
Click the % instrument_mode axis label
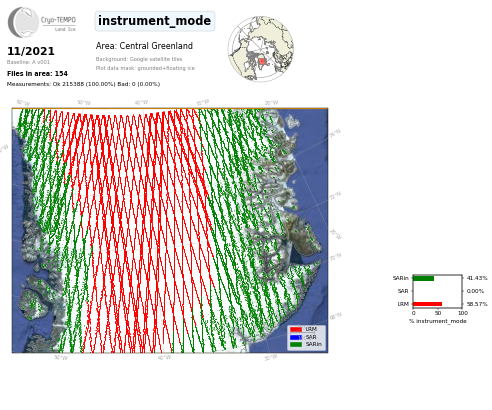[x=438, y=321]
